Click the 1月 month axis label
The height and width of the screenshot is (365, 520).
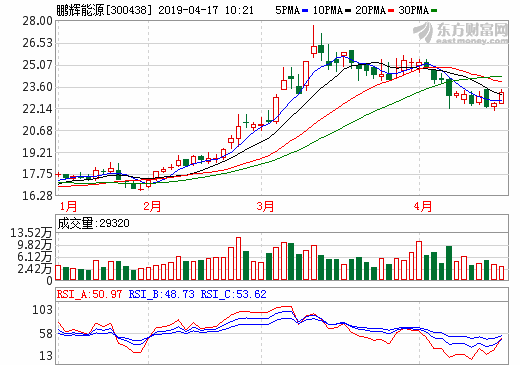pyautogui.click(x=68, y=206)
